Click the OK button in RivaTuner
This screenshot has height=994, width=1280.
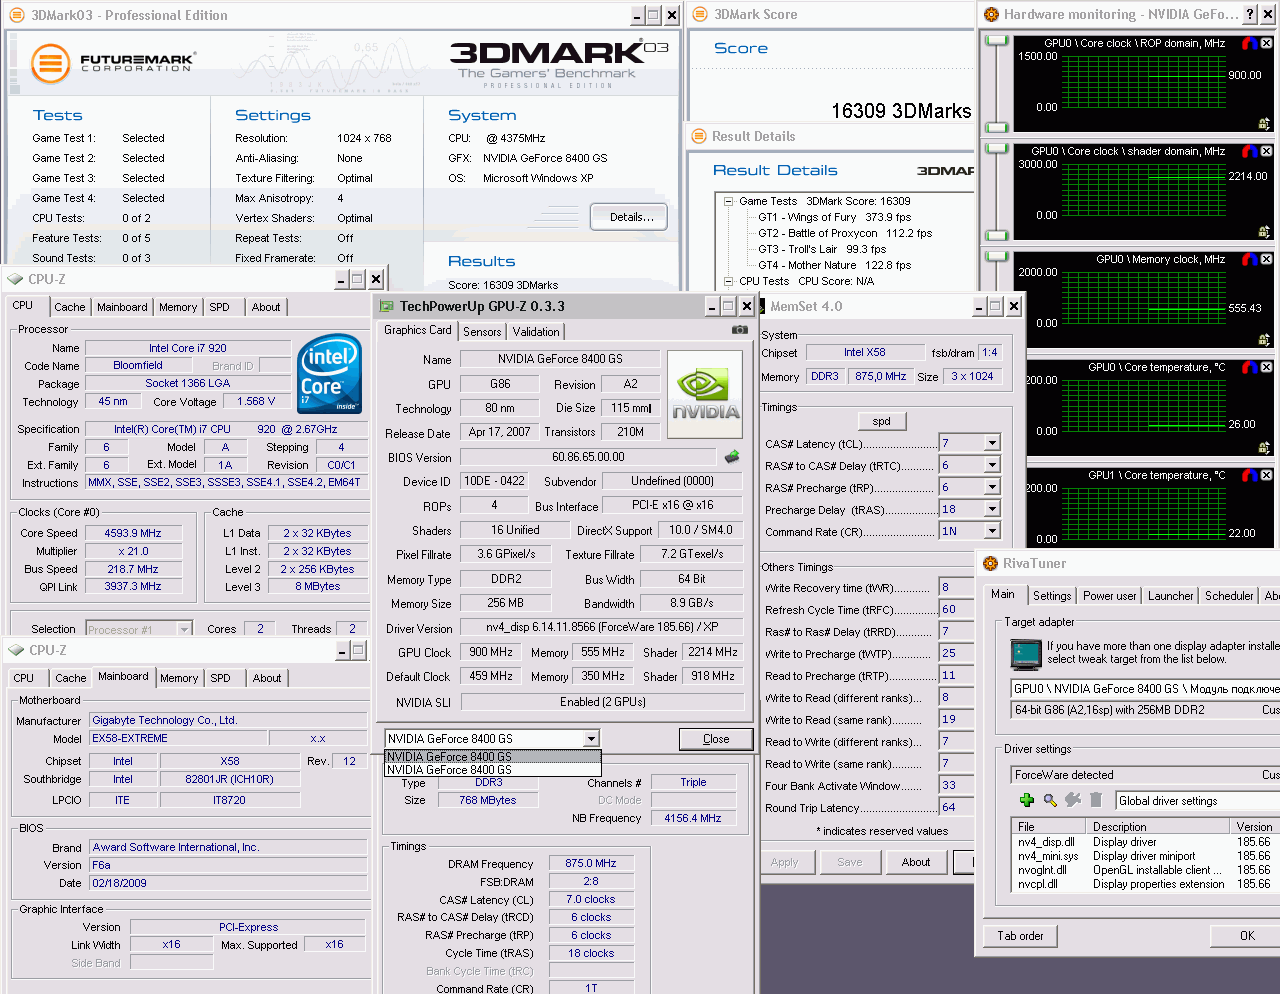1246,936
